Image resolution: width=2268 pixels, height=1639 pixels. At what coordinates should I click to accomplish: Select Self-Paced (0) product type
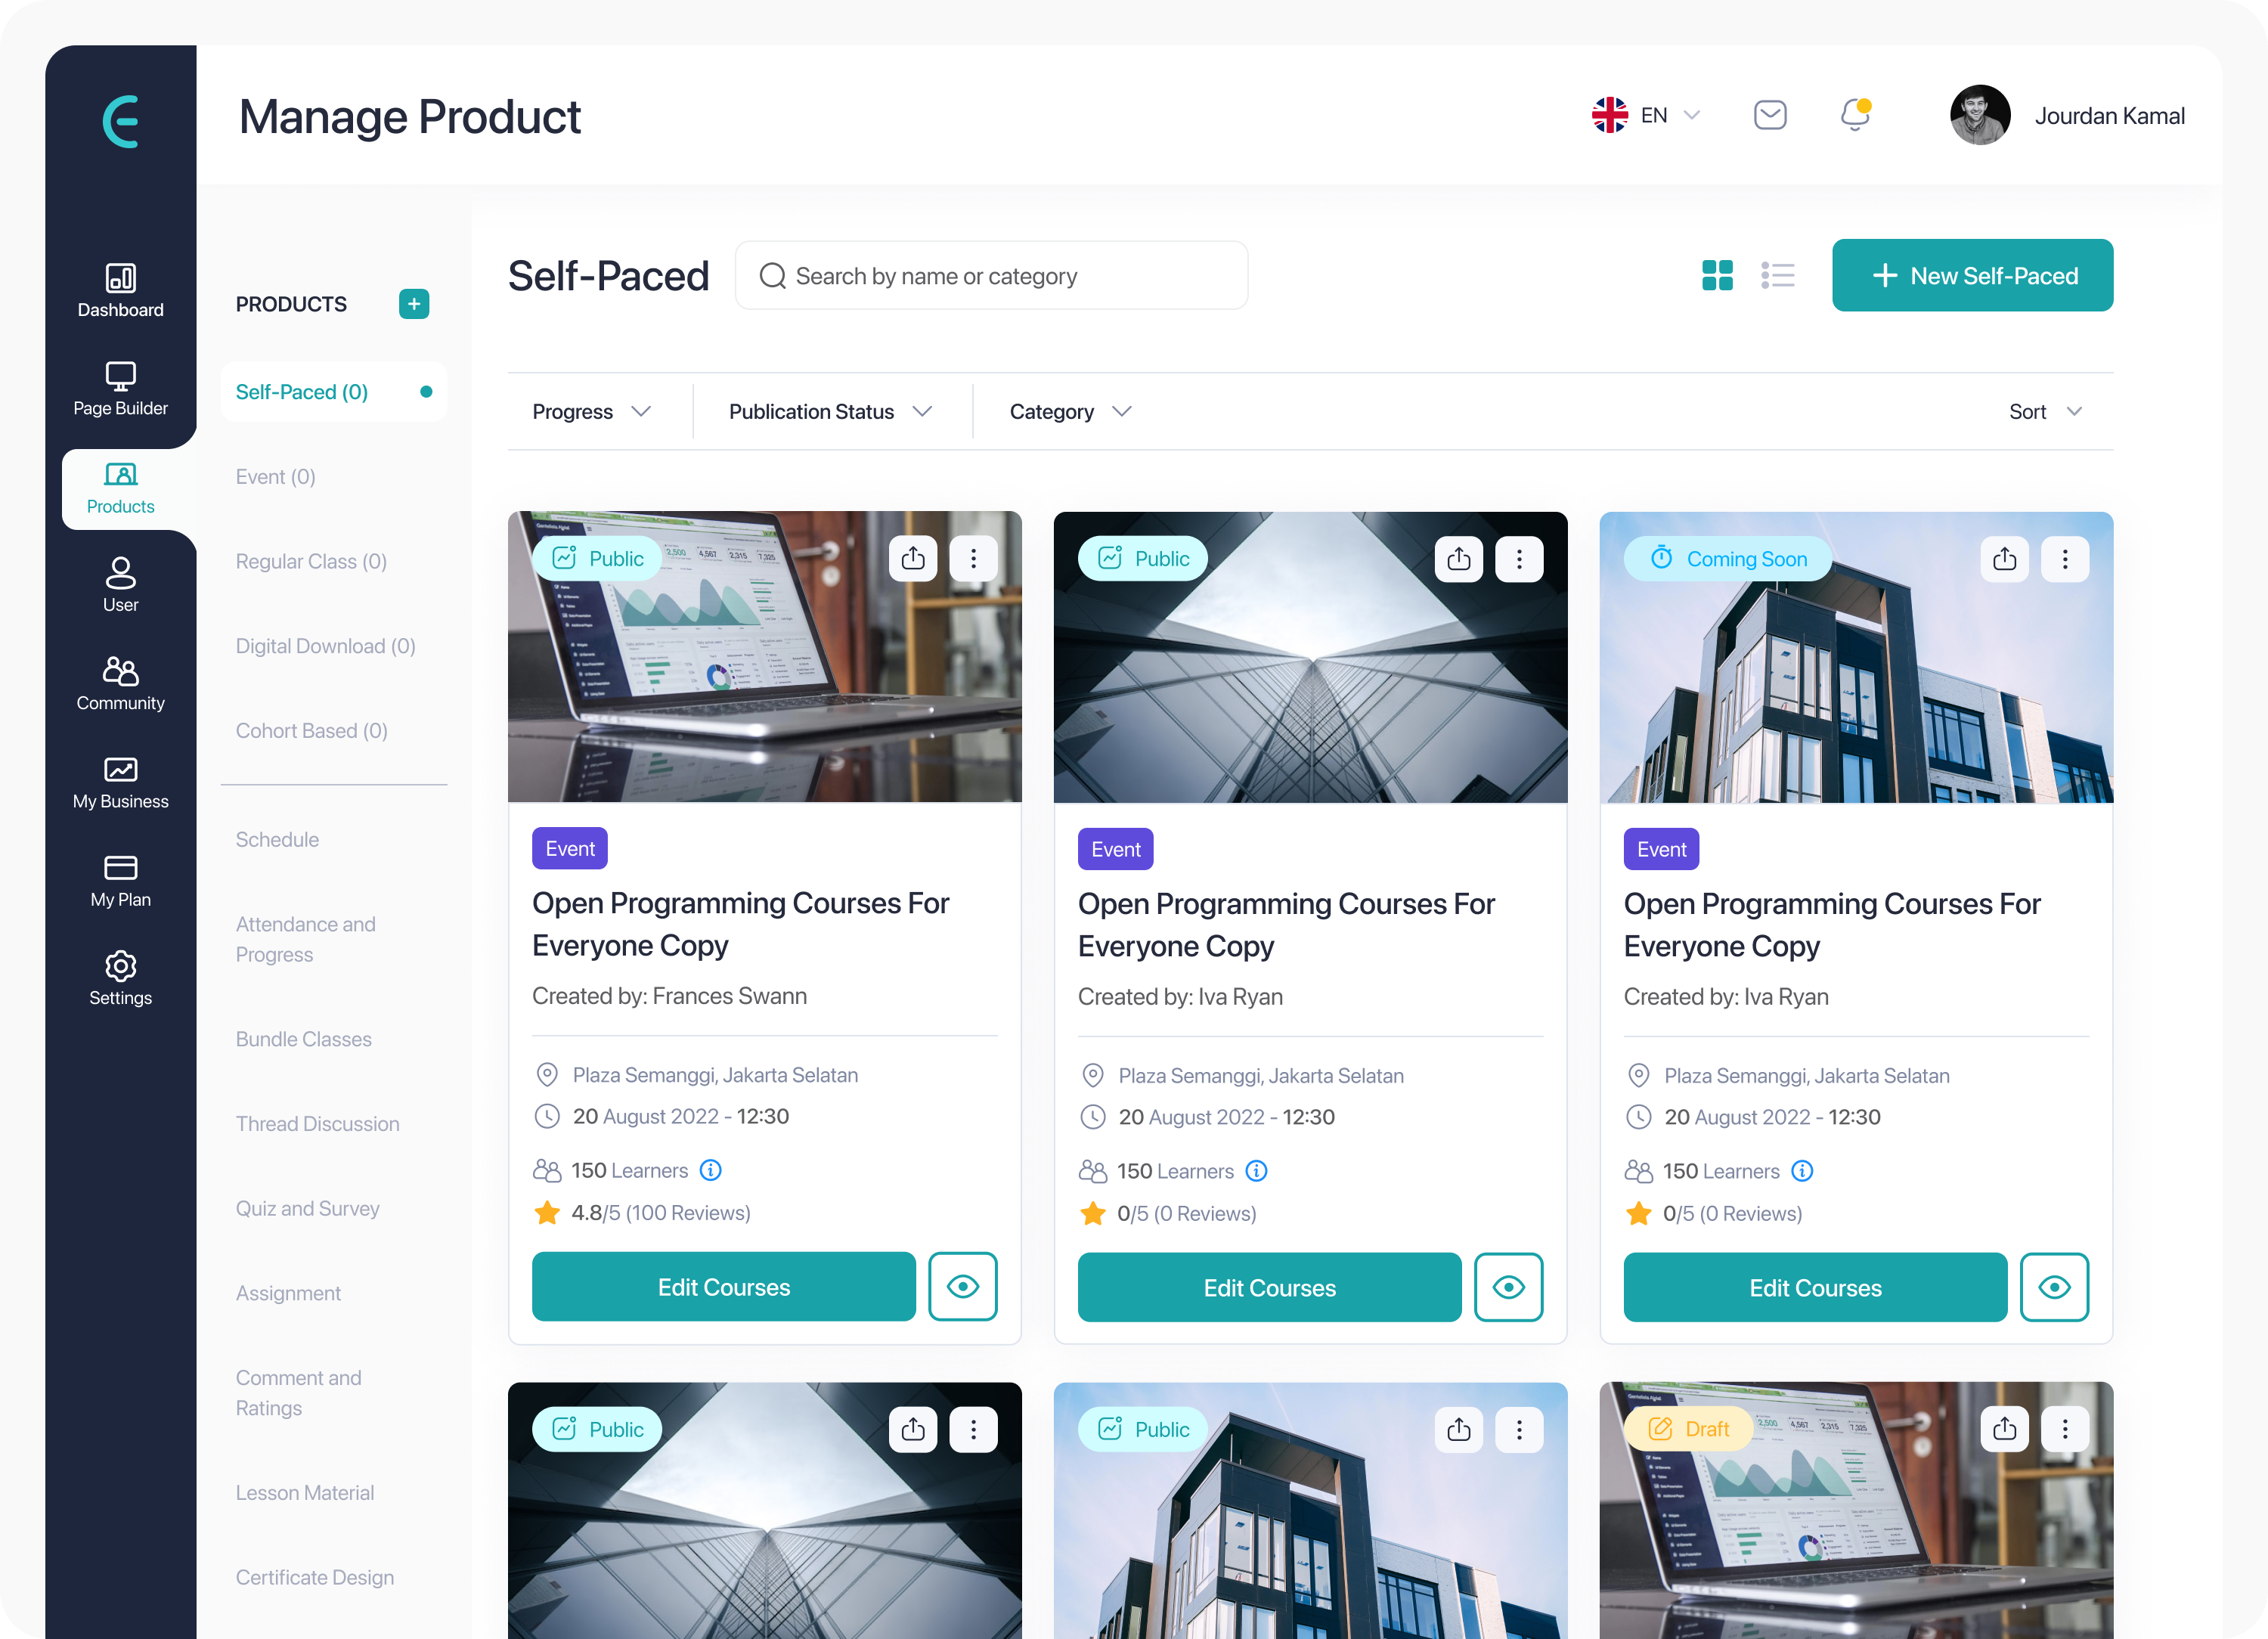pyautogui.click(x=334, y=392)
